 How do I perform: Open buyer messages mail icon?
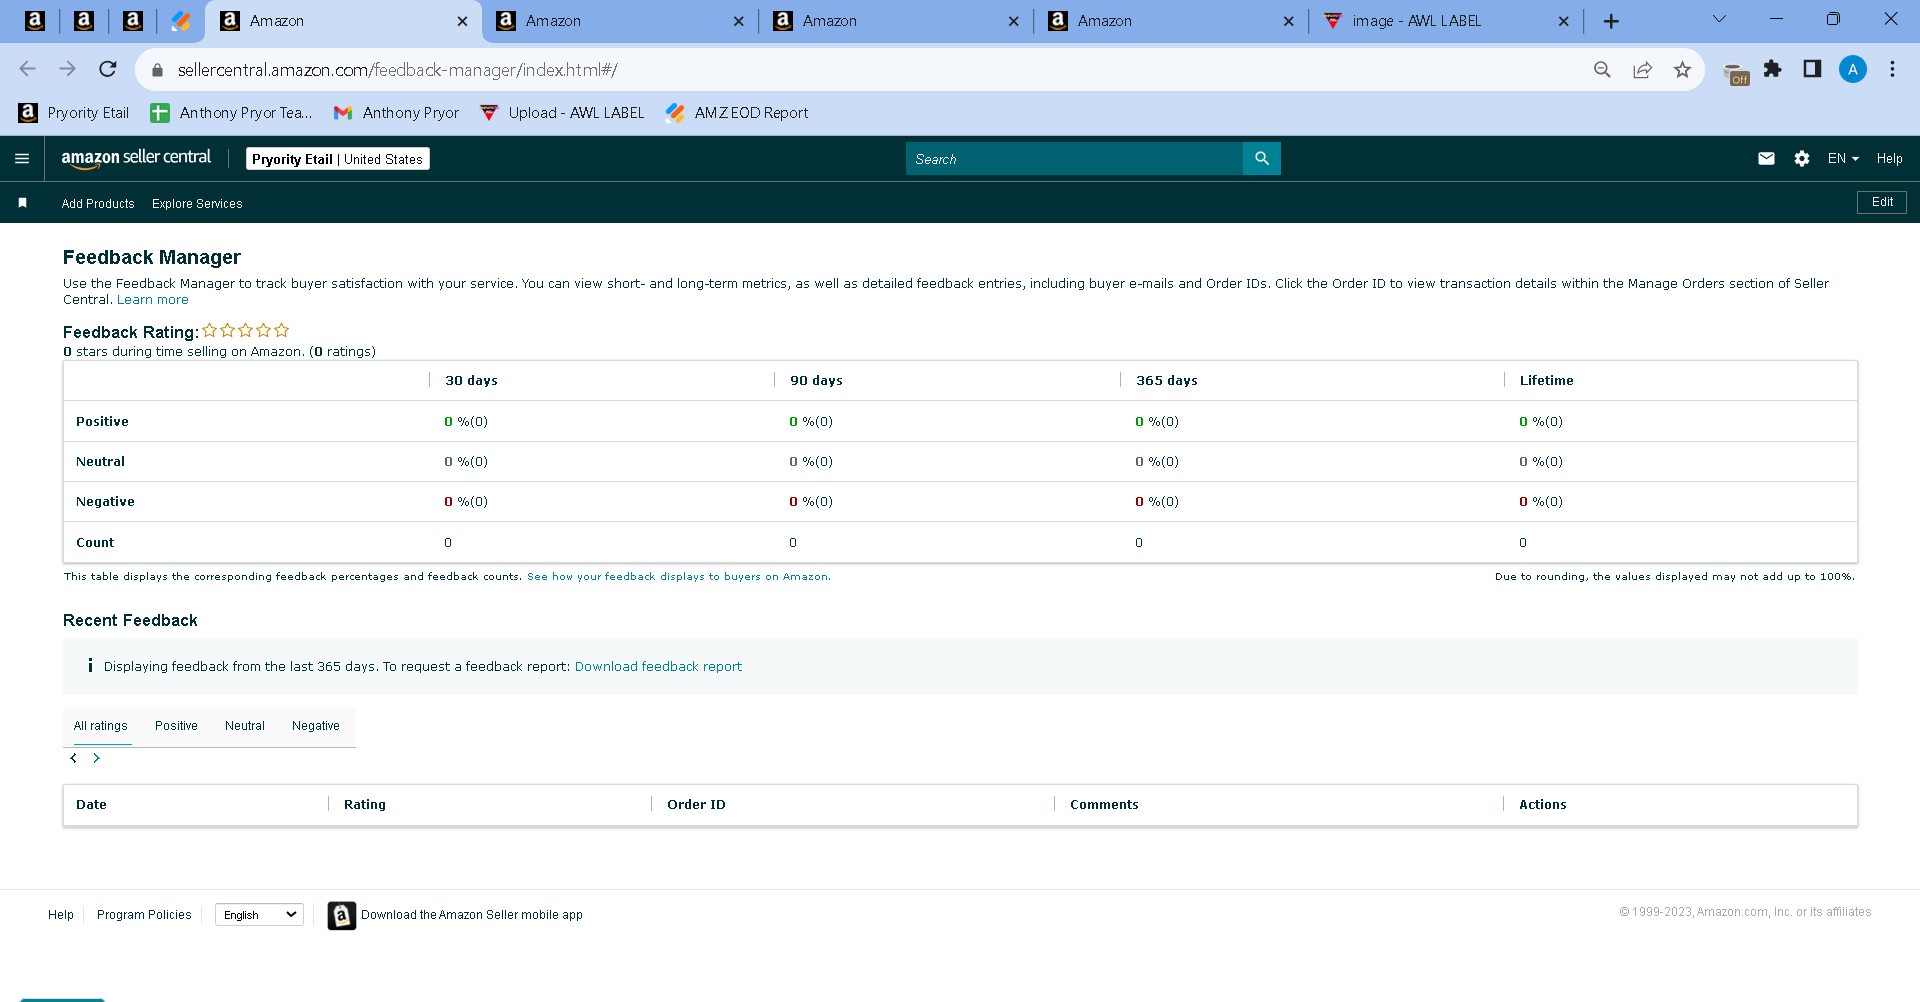click(1766, 159)
